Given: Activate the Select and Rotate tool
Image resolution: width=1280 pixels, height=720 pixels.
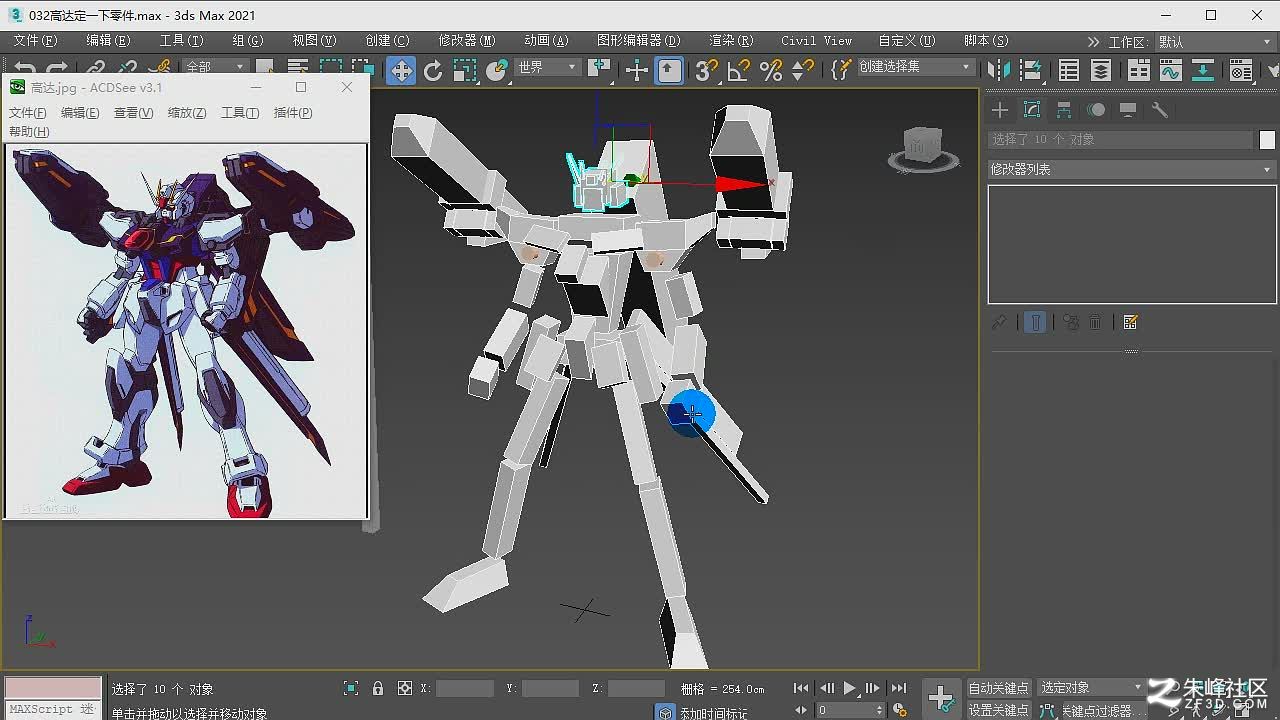Looking at the screenshot, I should tap(433, 70).
